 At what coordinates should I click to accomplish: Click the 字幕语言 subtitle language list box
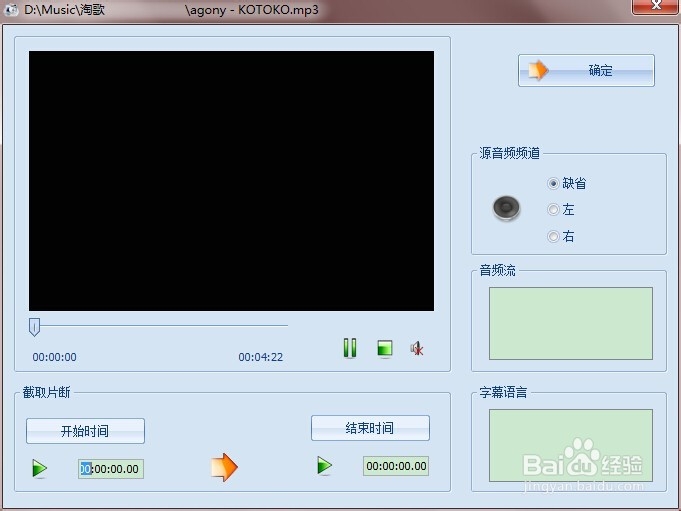click(571, 445)
